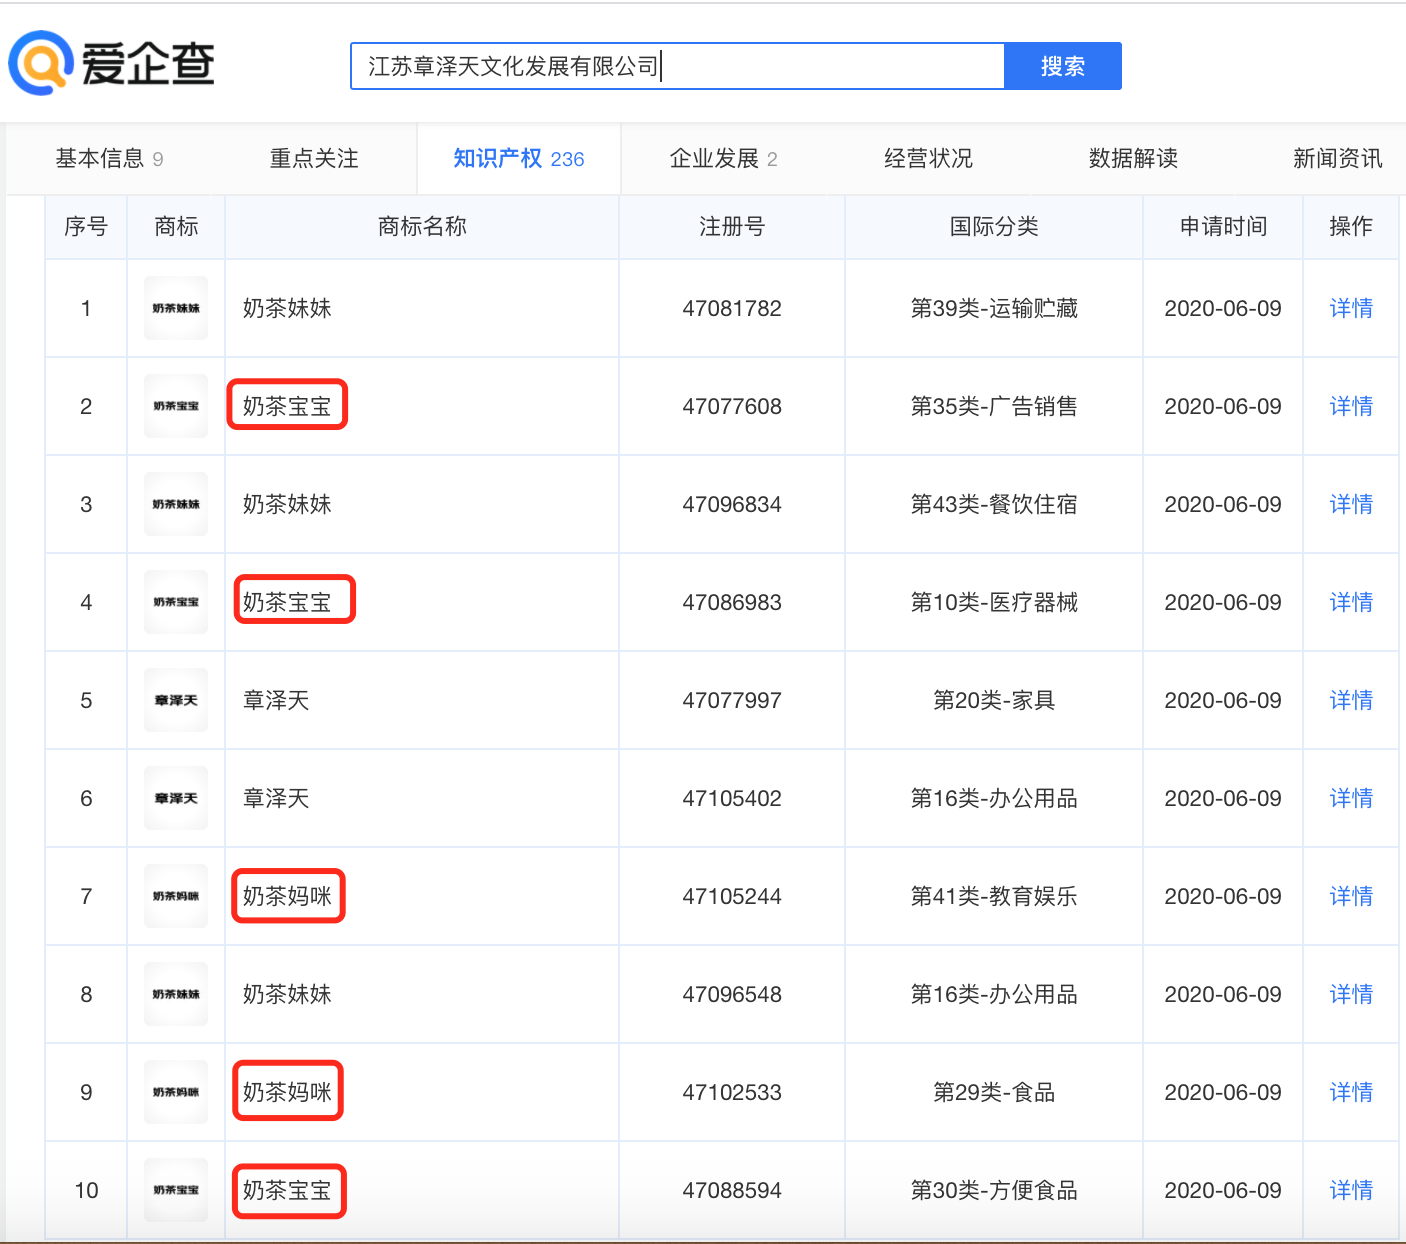The image size is (1406, 1244).
Task: Click category 第41类-教育娱乐
Action: tap(994, 896)
